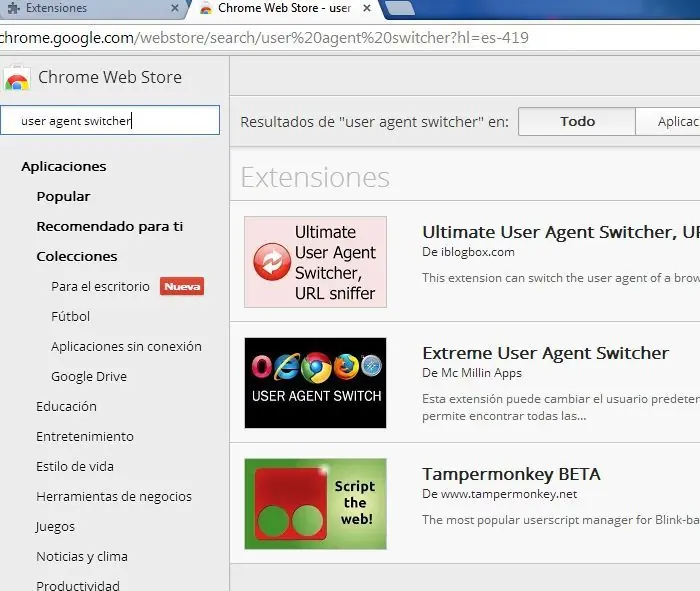Viewport: 700px width, 591px height.
Task: Open the Juegos category
Action: click(x=55, y=527)
